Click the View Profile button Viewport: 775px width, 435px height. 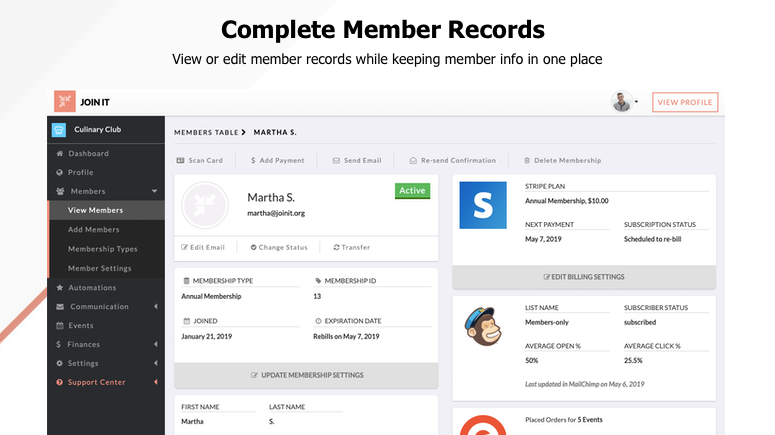[x=685, y=102]
